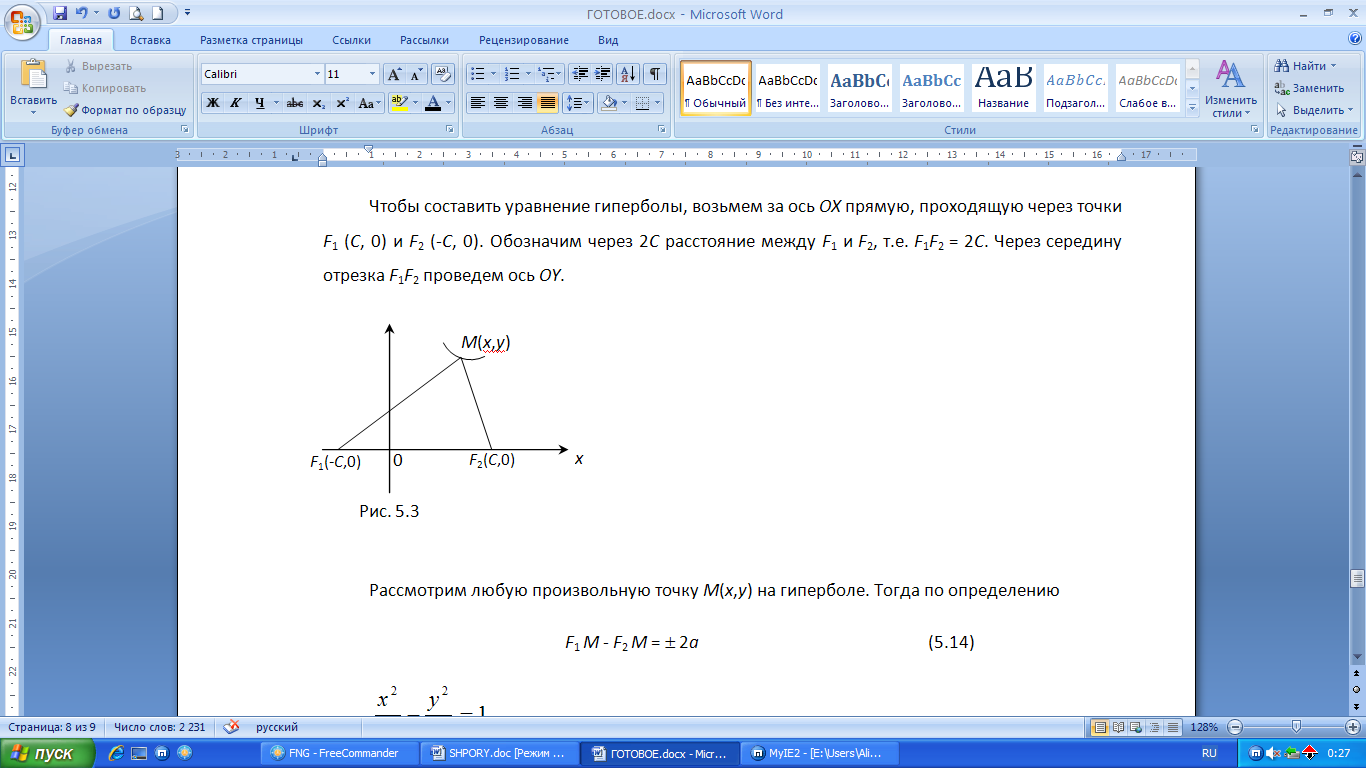The image size is (1366, 768).
Task: Switch to the Рецензирование tab
Action: [524, 40]
